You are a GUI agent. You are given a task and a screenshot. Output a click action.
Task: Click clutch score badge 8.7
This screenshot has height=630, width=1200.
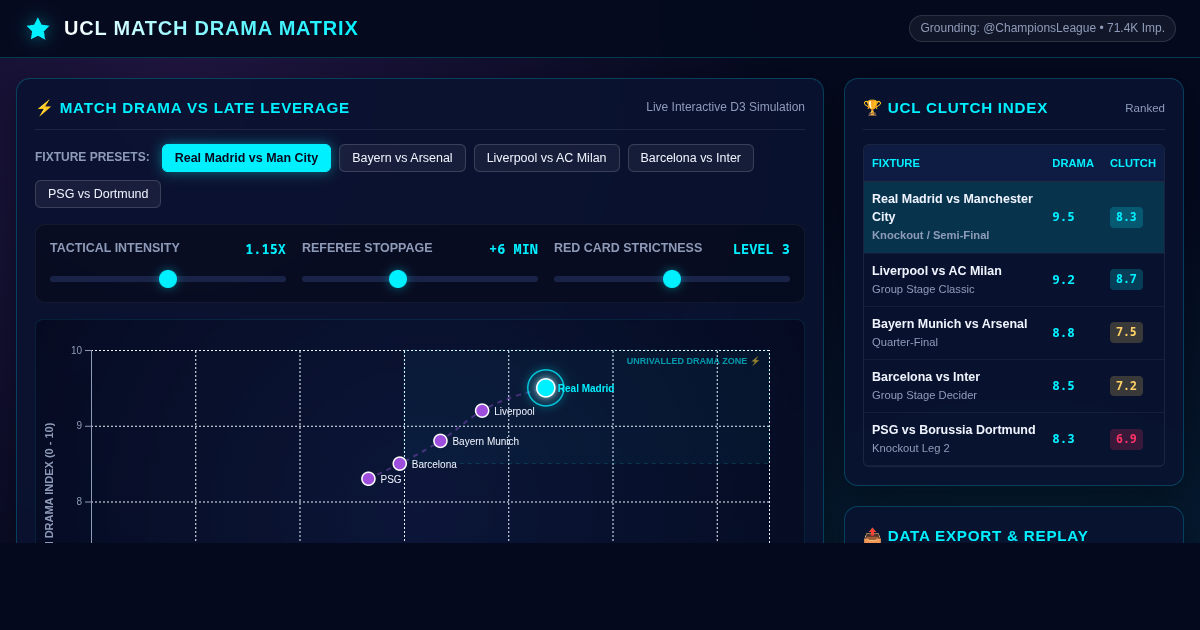(x=1126, y=280)
